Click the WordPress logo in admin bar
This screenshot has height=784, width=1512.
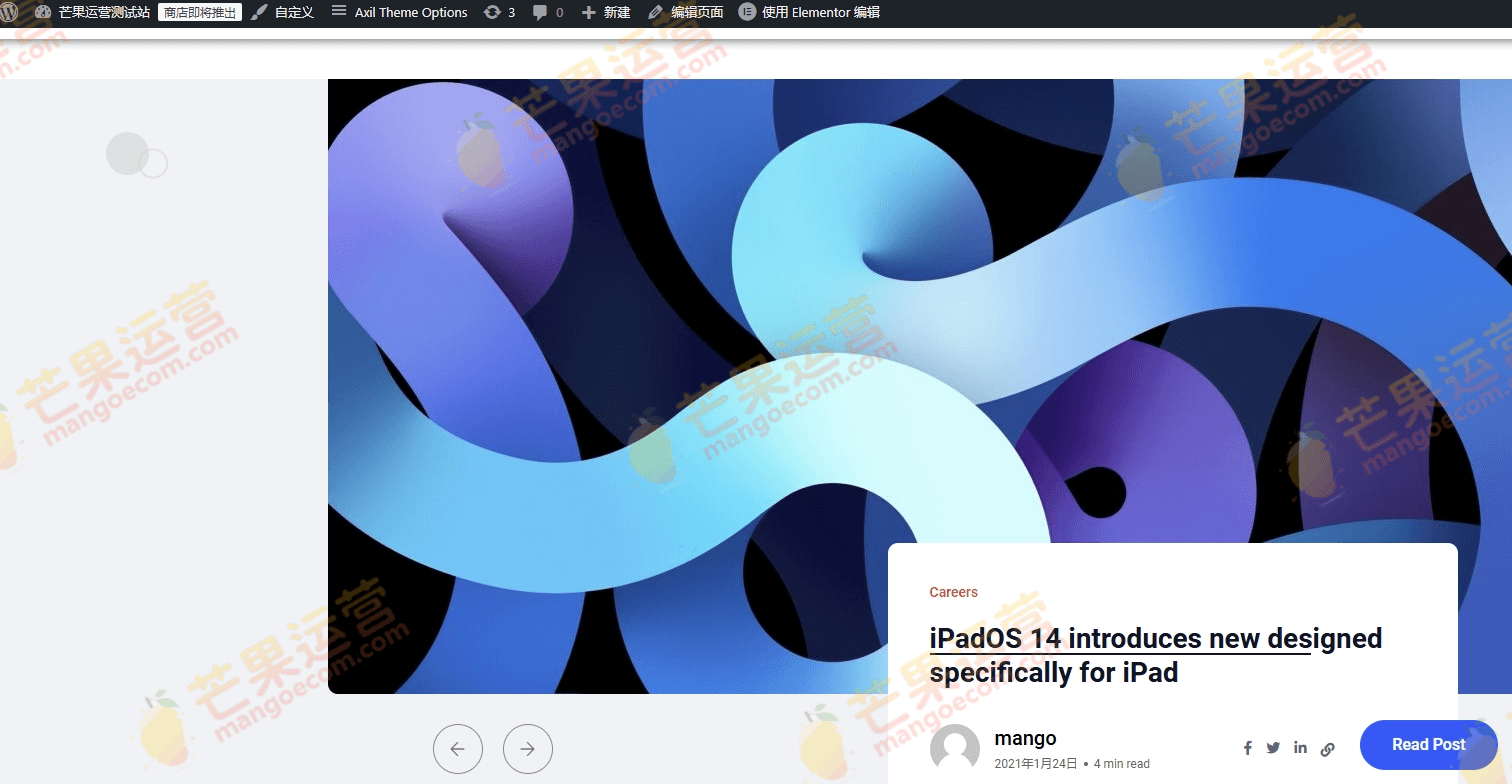click(8, 12)
